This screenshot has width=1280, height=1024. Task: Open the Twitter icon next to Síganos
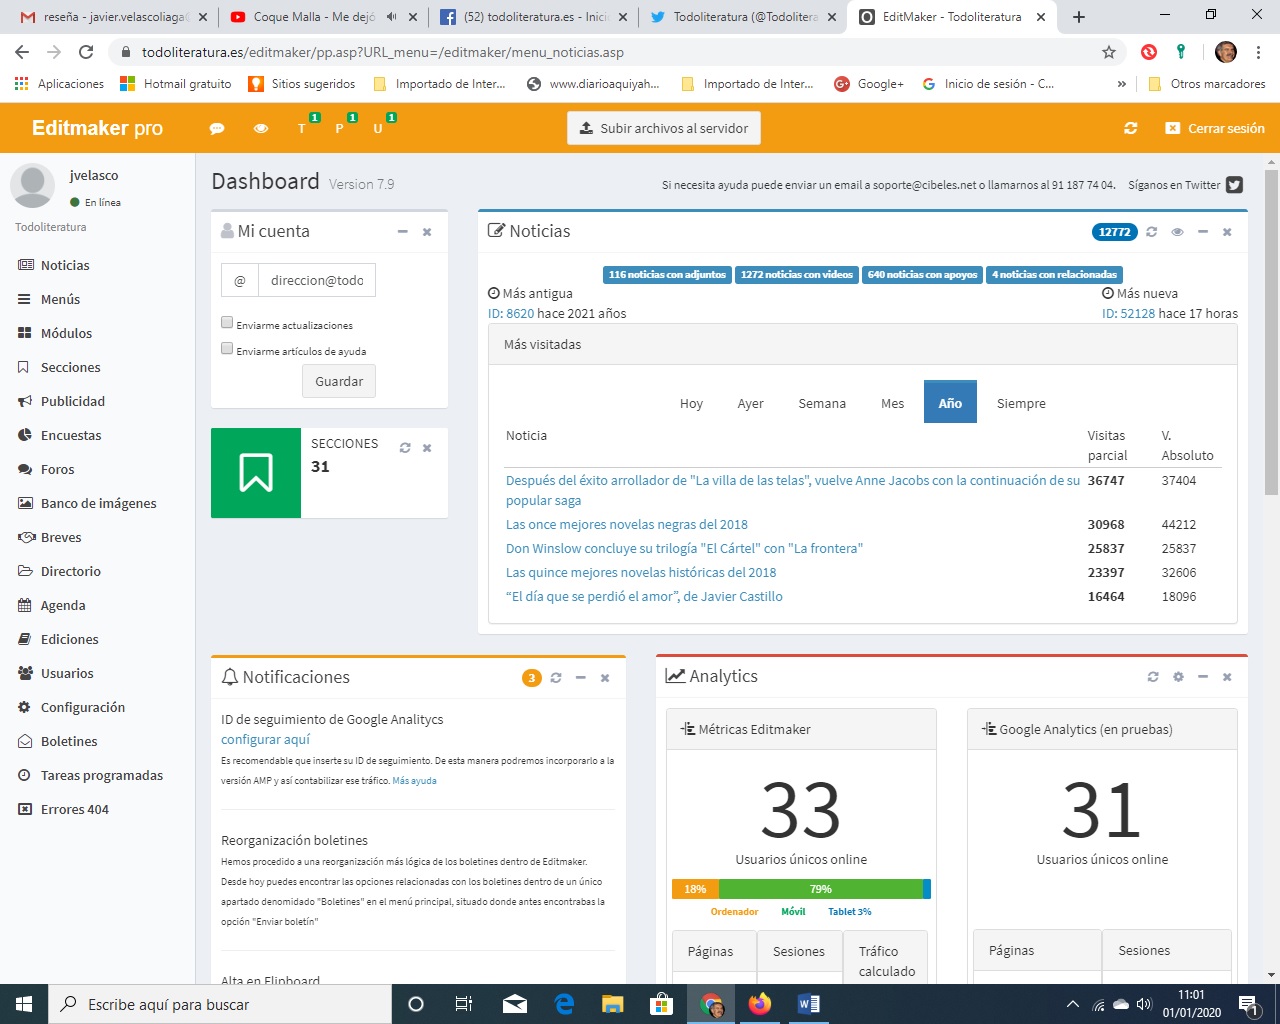1234,185
